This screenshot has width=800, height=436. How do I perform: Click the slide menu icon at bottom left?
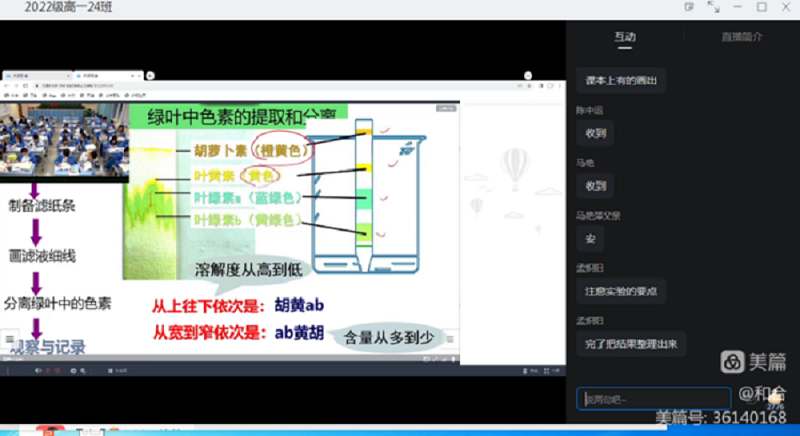[x=8, y=340]
